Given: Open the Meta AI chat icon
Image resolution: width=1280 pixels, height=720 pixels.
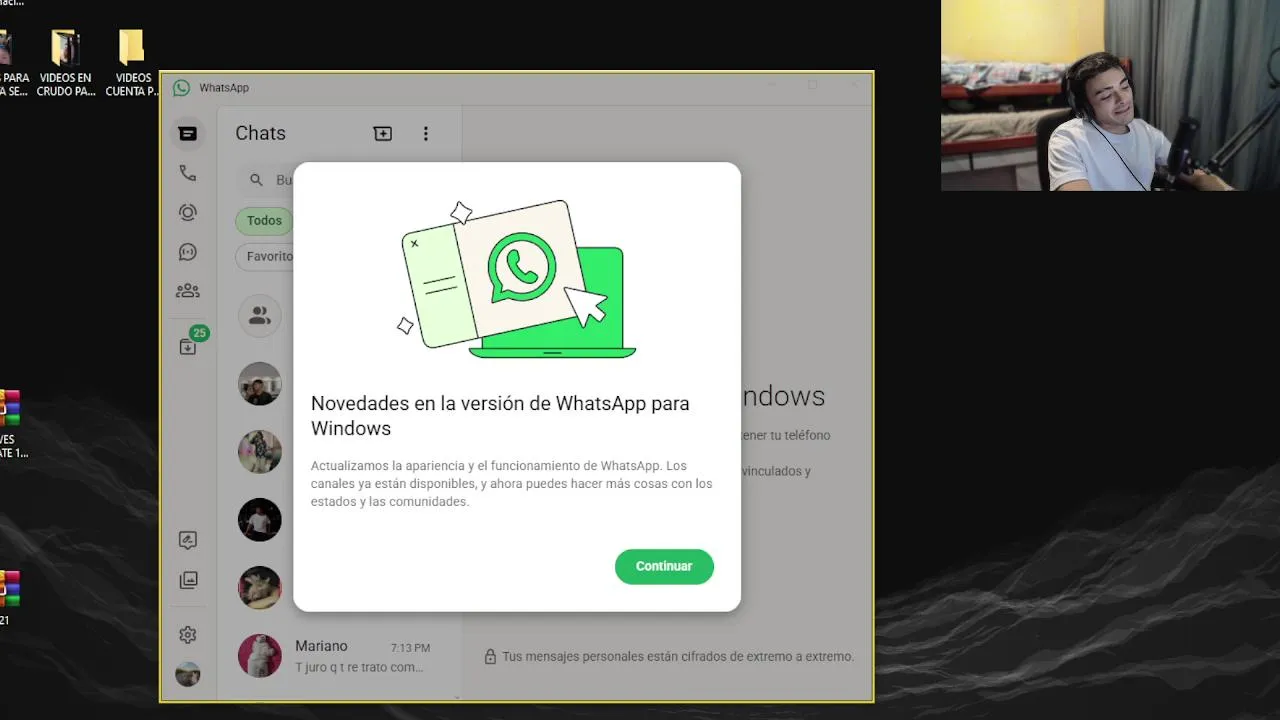Looking at the screenshot, I should click(187, 540).
